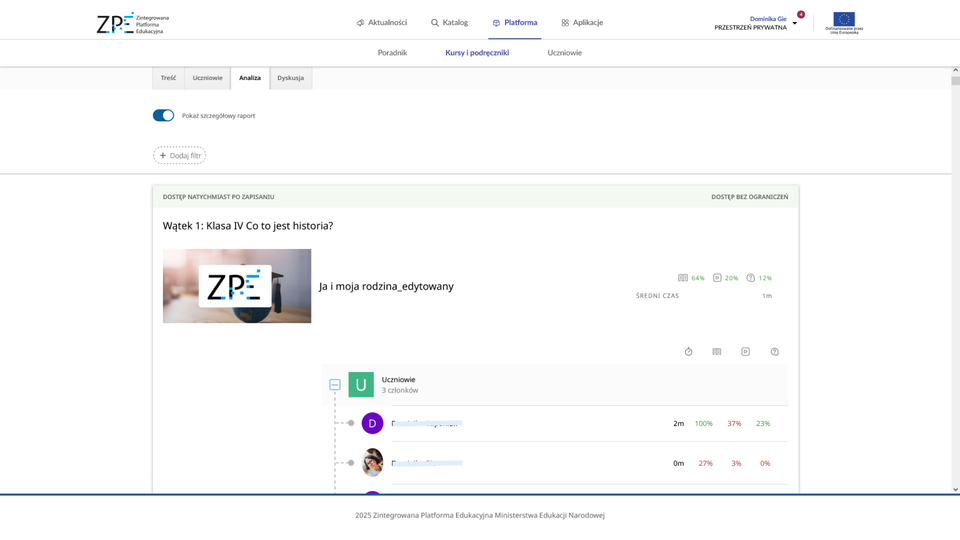Collapse the Uczniowie group tree
The image size is (960, 540).
335,385
